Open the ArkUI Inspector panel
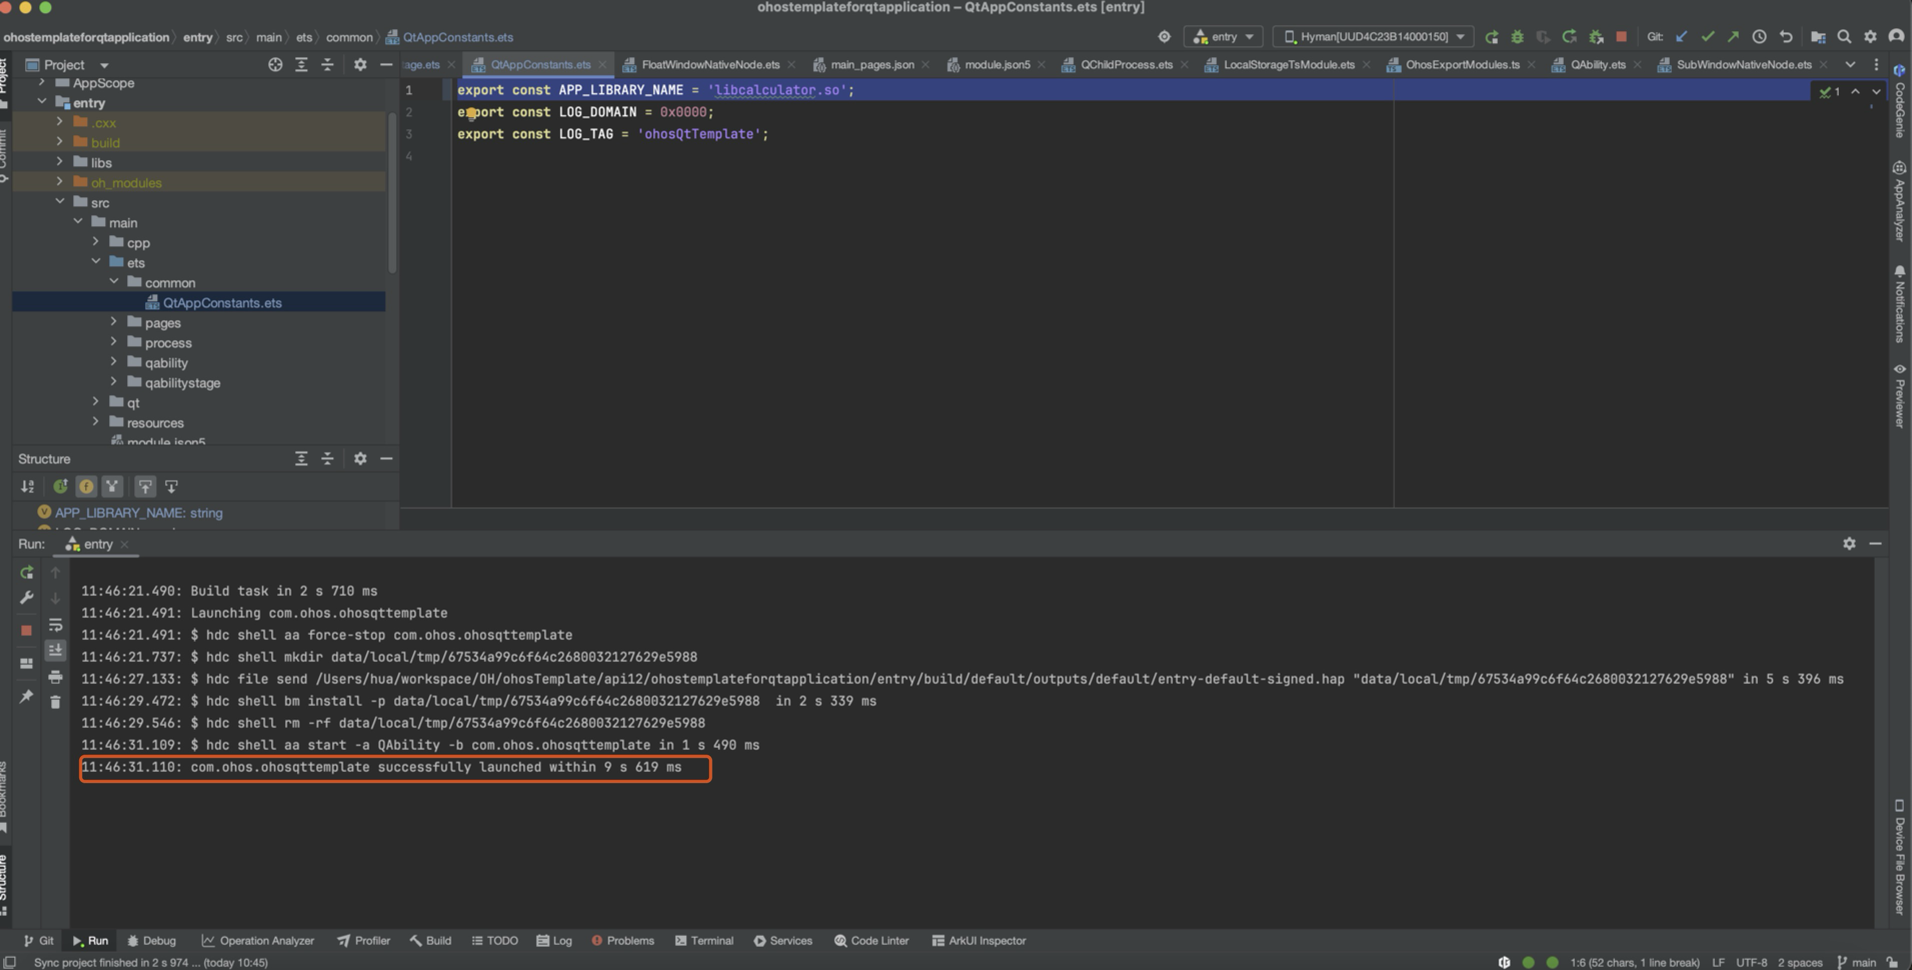The height and width of the screenshot is (970, 1912). point(978,940)
